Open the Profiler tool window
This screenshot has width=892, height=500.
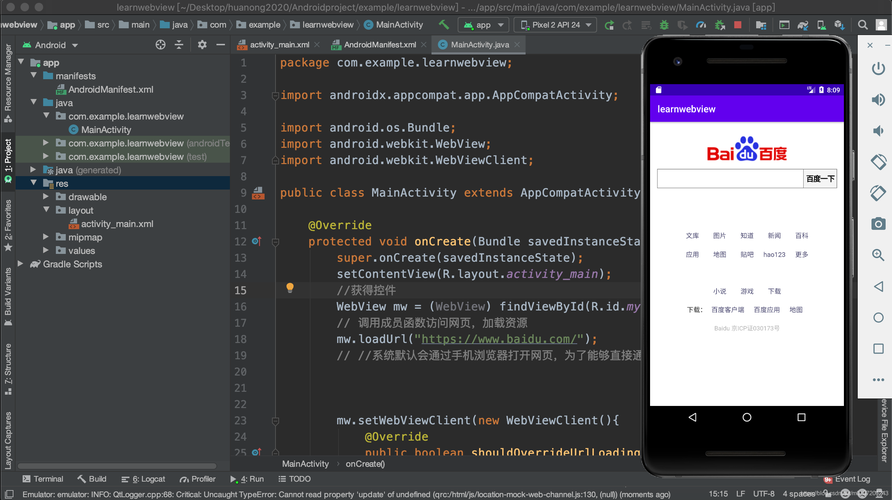pyautogui.click(x=197, y=479)
